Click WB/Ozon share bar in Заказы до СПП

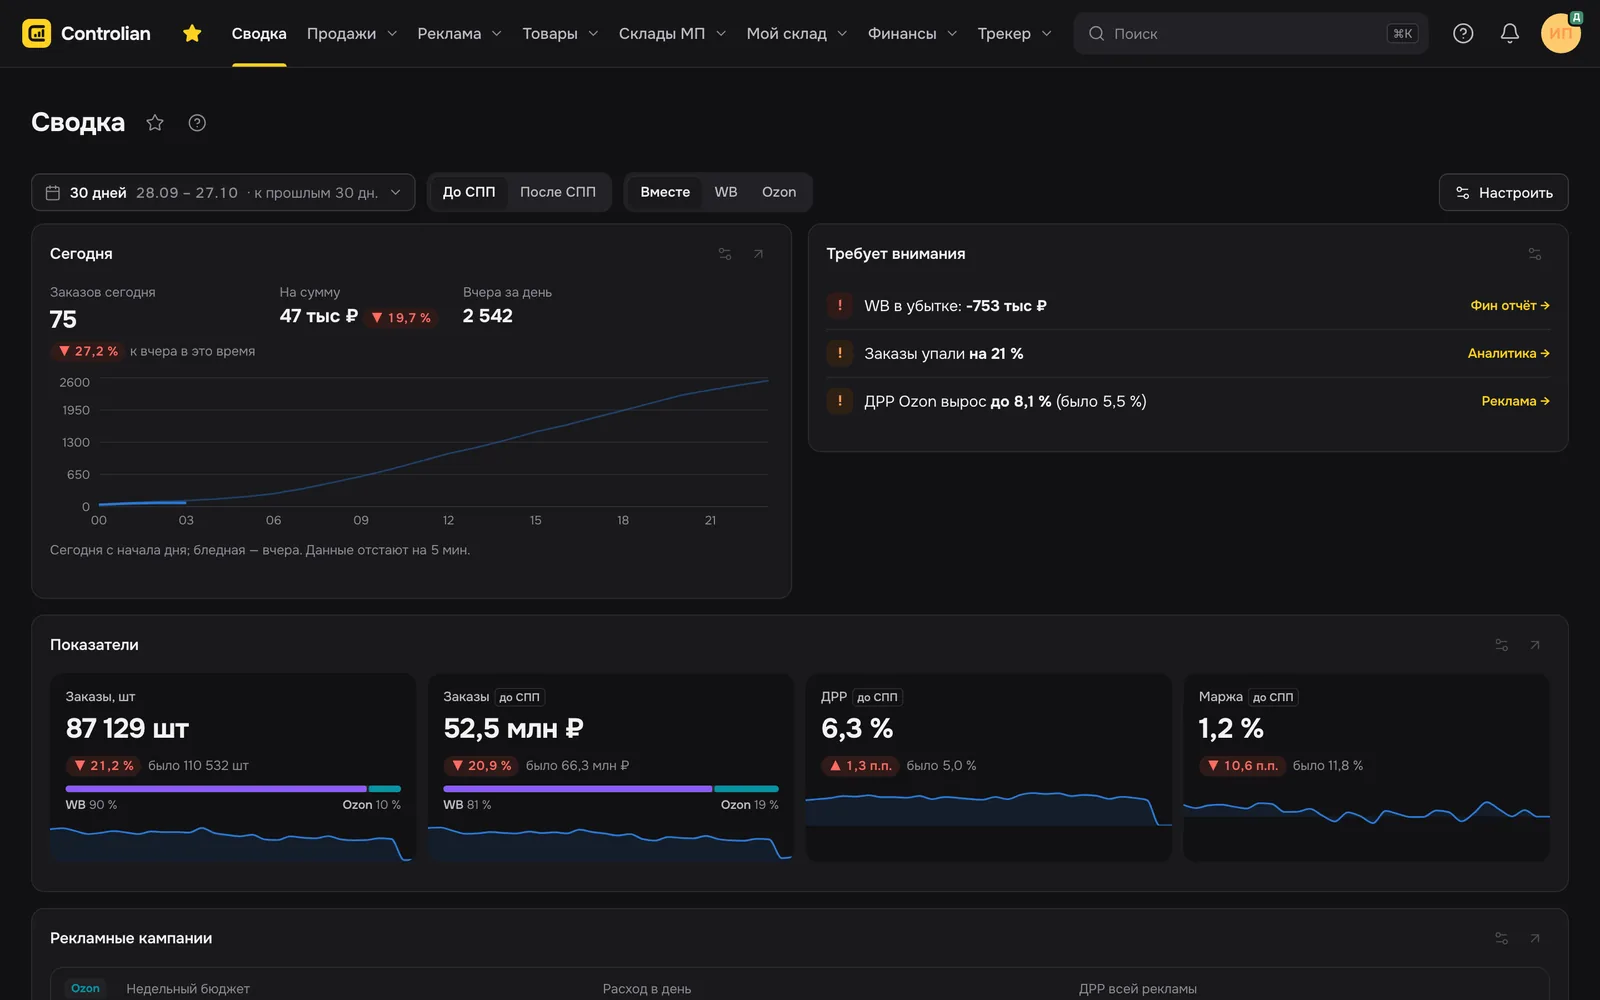[x=611, y=789]
